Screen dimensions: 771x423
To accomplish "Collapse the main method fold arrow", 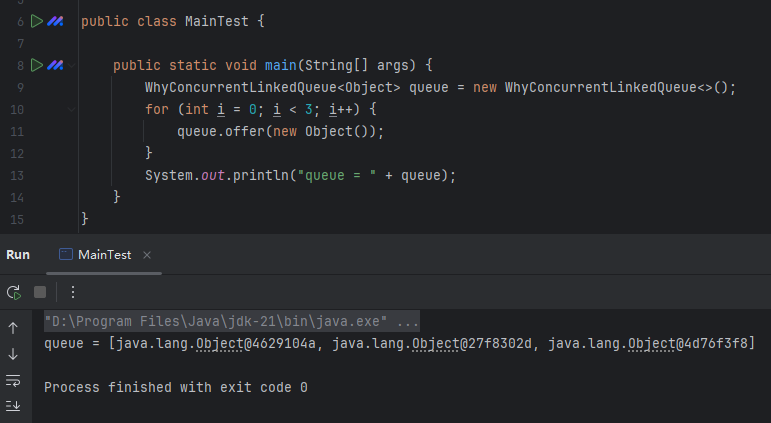I will 71,65.
